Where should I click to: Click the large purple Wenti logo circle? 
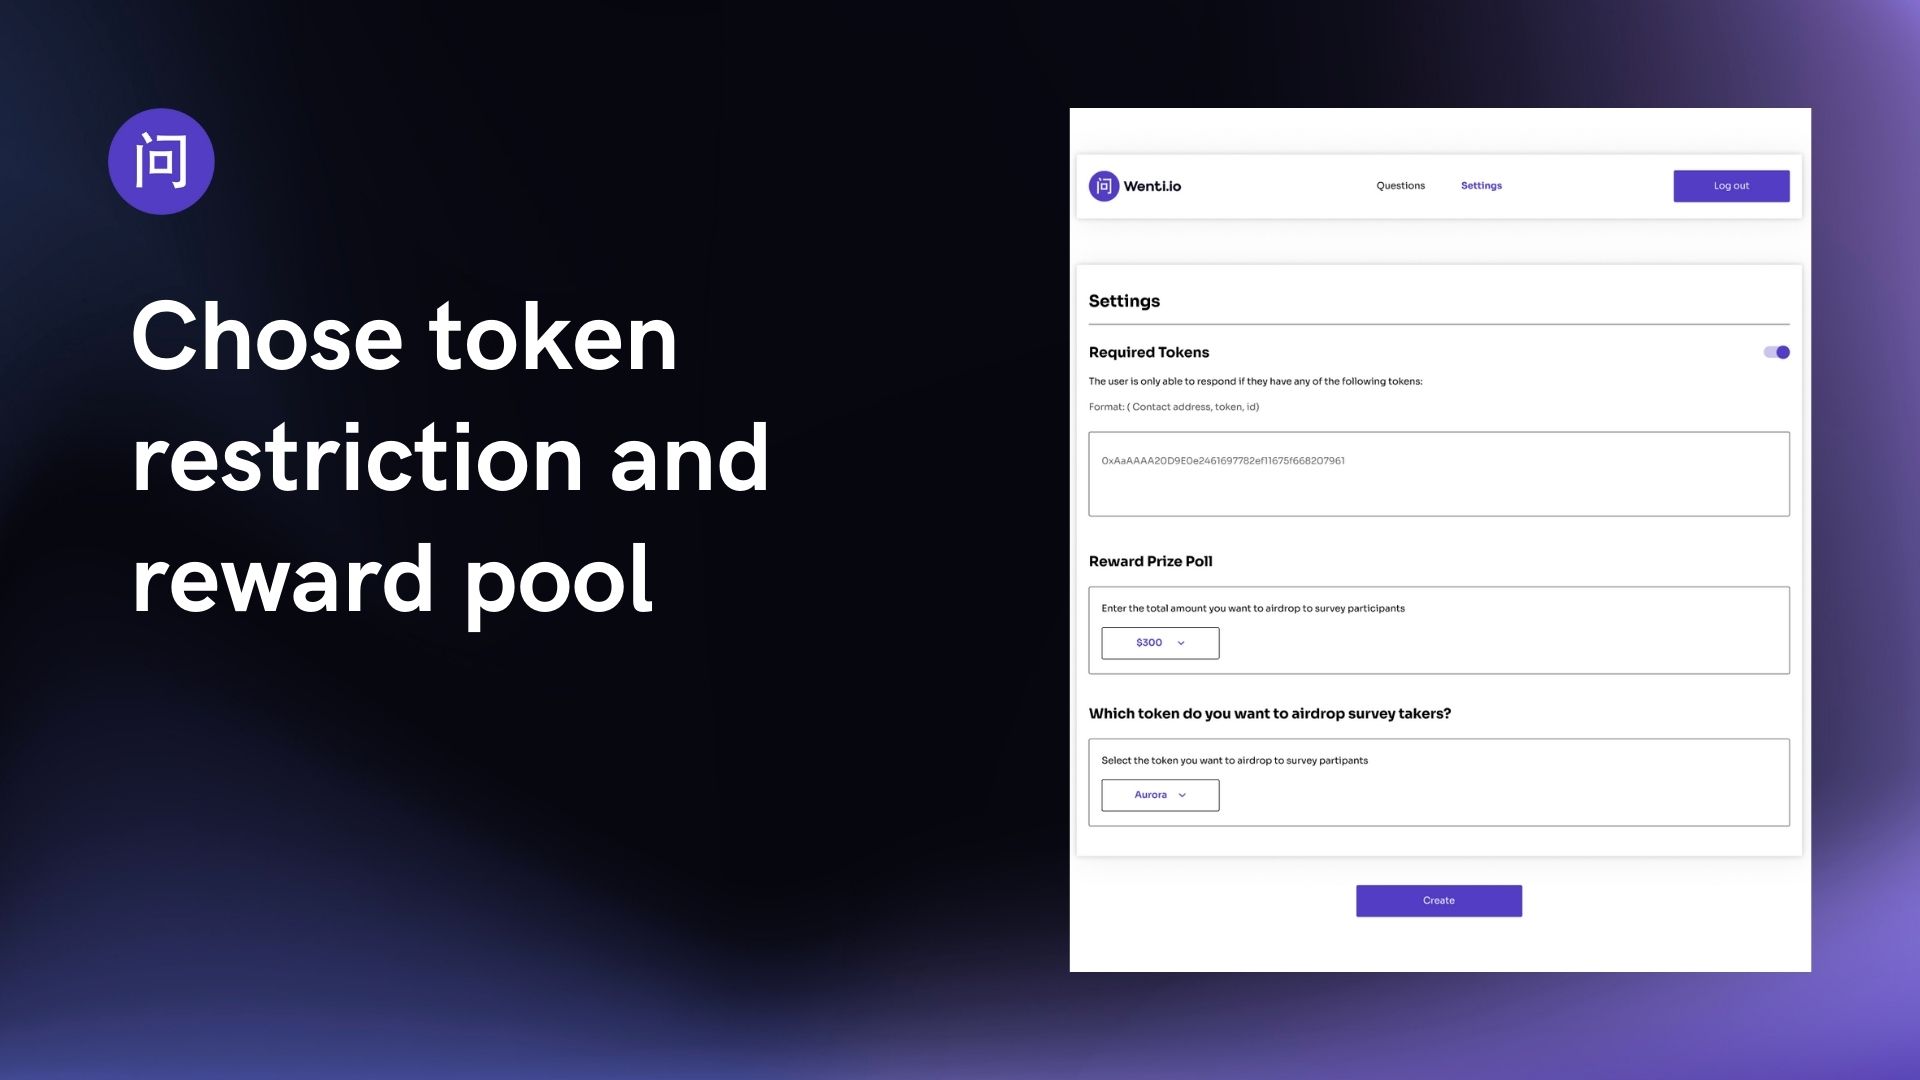161,161
